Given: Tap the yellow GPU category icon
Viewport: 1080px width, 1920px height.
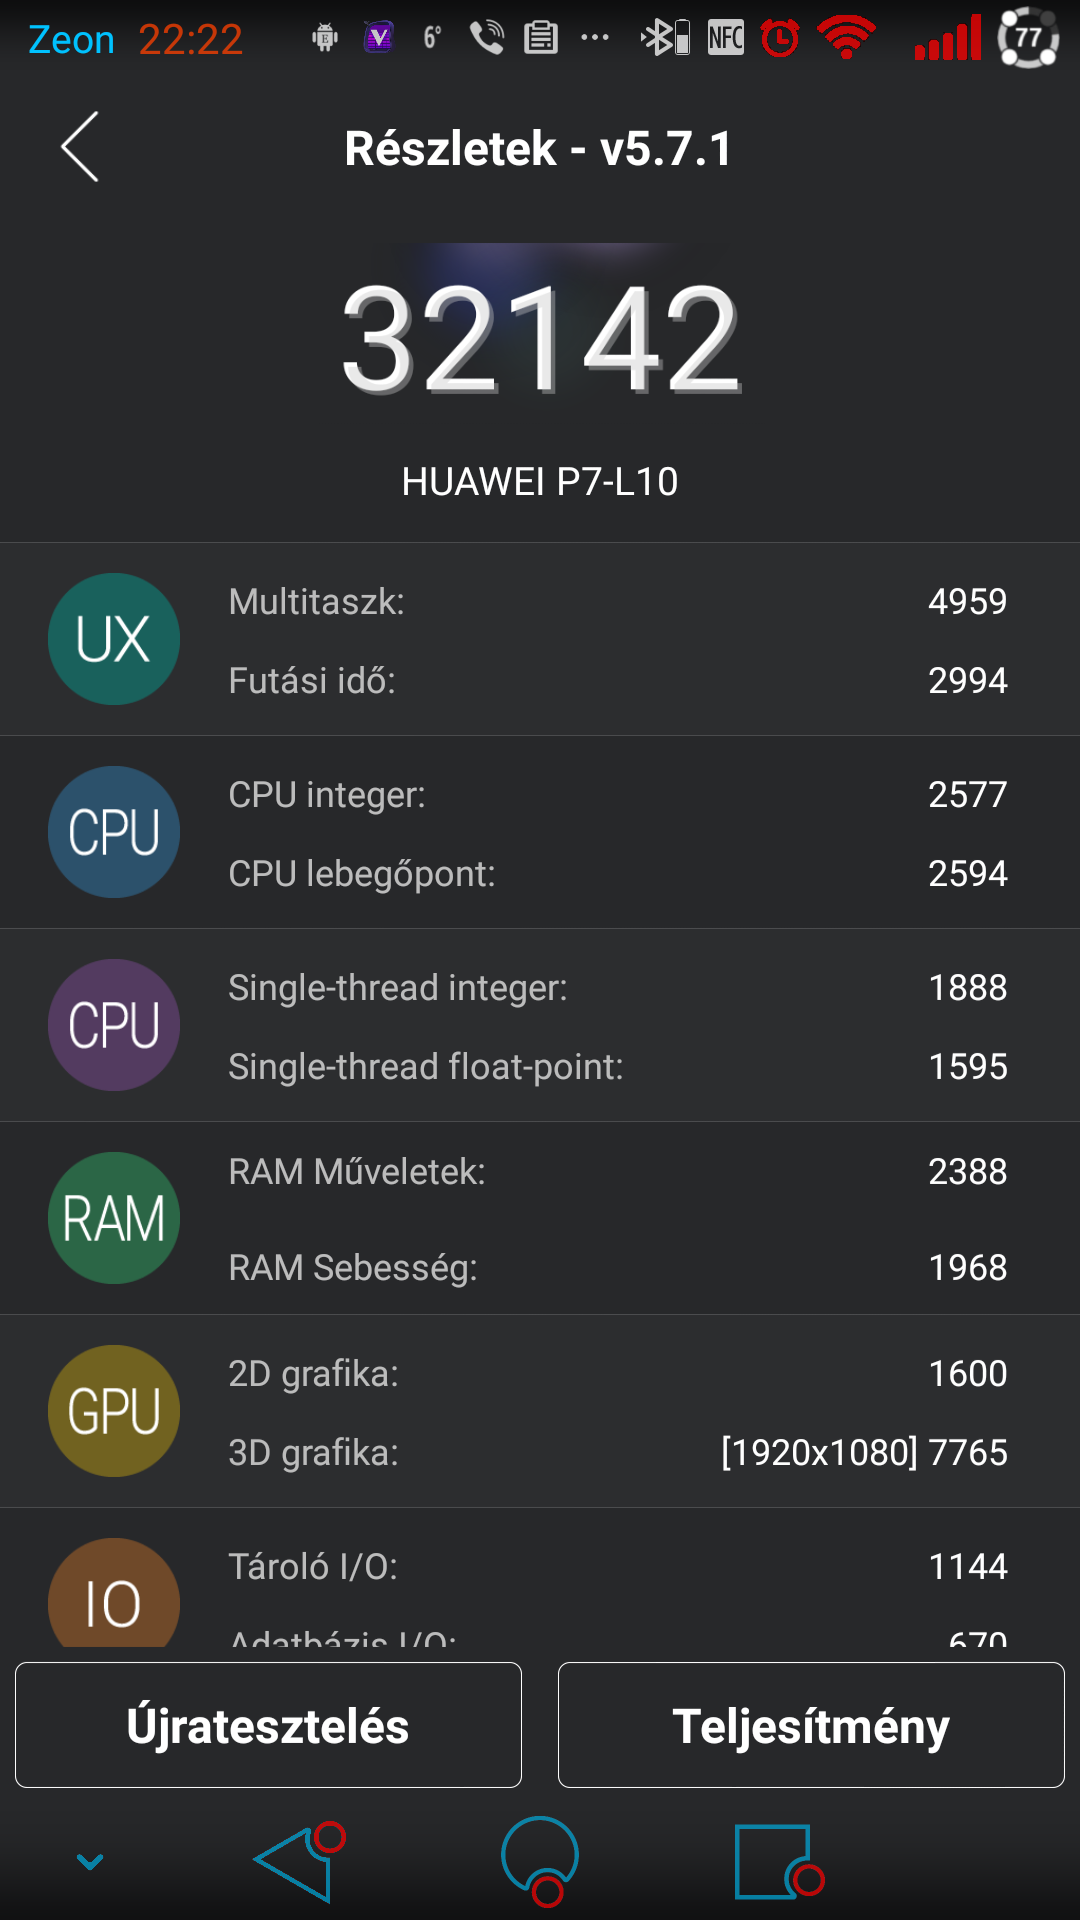Looking at the screenshot, I should (x=114, y=1411).
